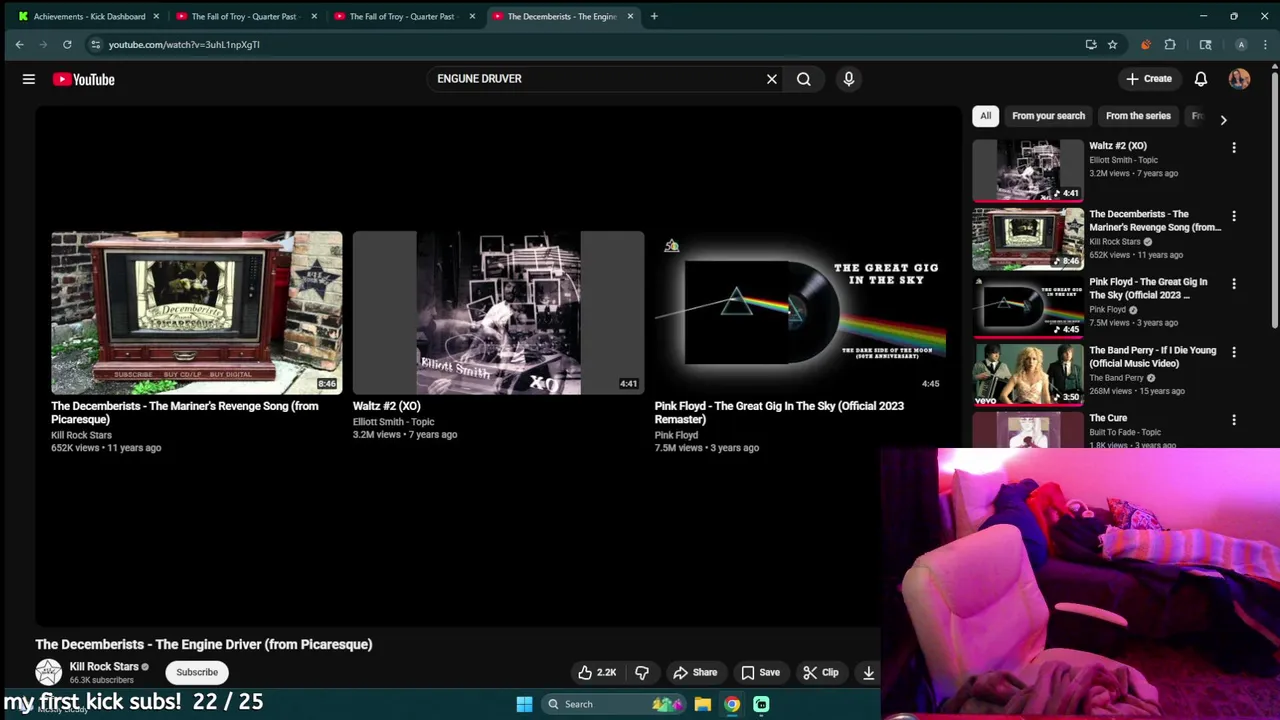Screen dimensions: 1280x720
Task: Dislike the Engine Driver video
Action: click(642, 672)
